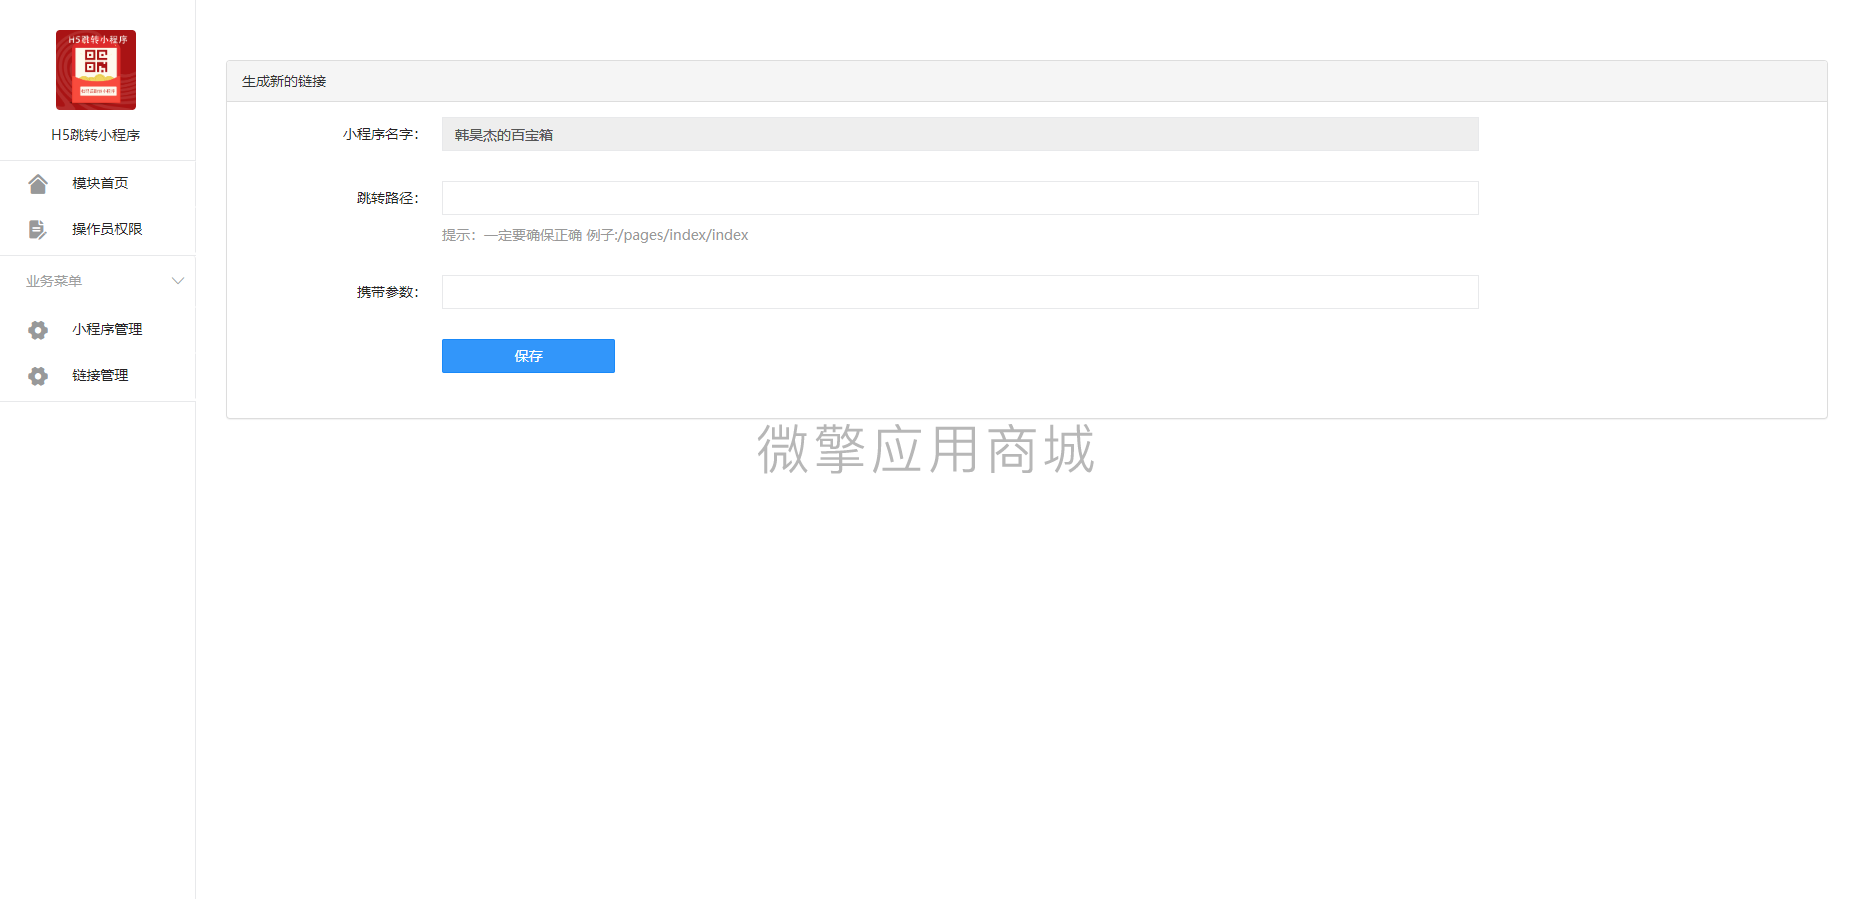1851x899 pixels.
Task: Click the 跳转路径 field label
Action: tap(388, 198)
